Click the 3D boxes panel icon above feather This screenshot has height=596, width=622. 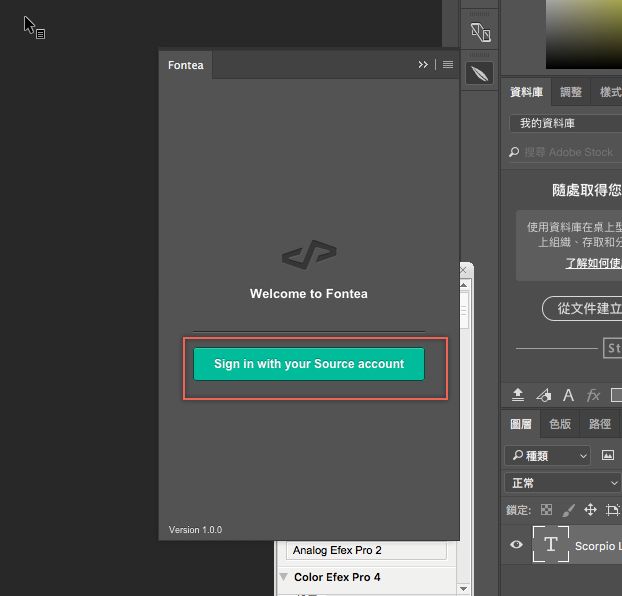[x=480, y=32]
